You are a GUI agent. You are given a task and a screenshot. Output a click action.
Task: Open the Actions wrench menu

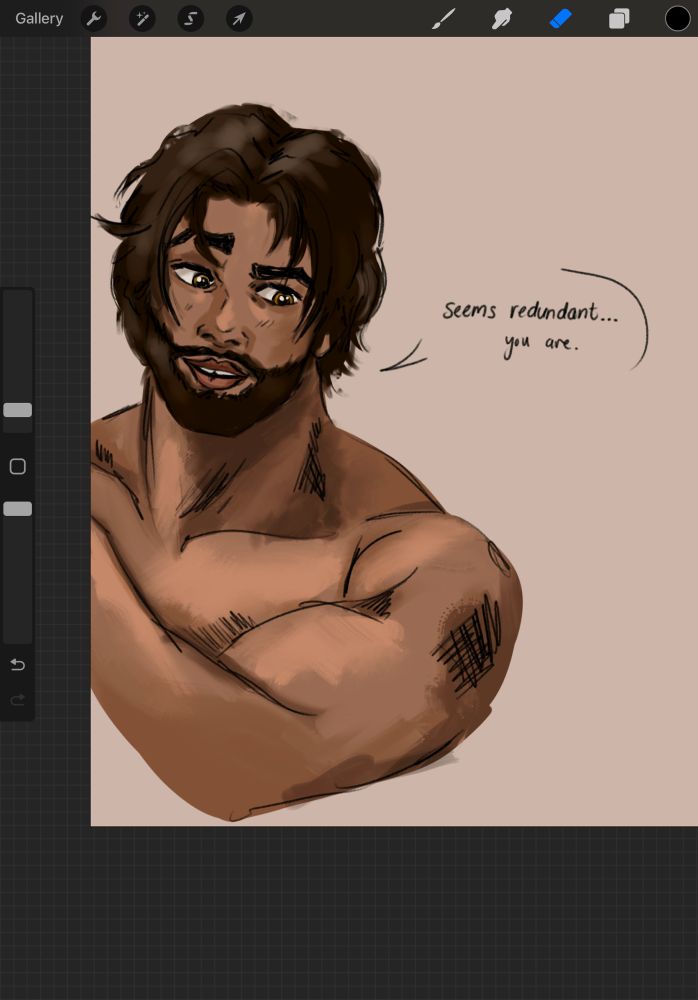pos(94,18)
